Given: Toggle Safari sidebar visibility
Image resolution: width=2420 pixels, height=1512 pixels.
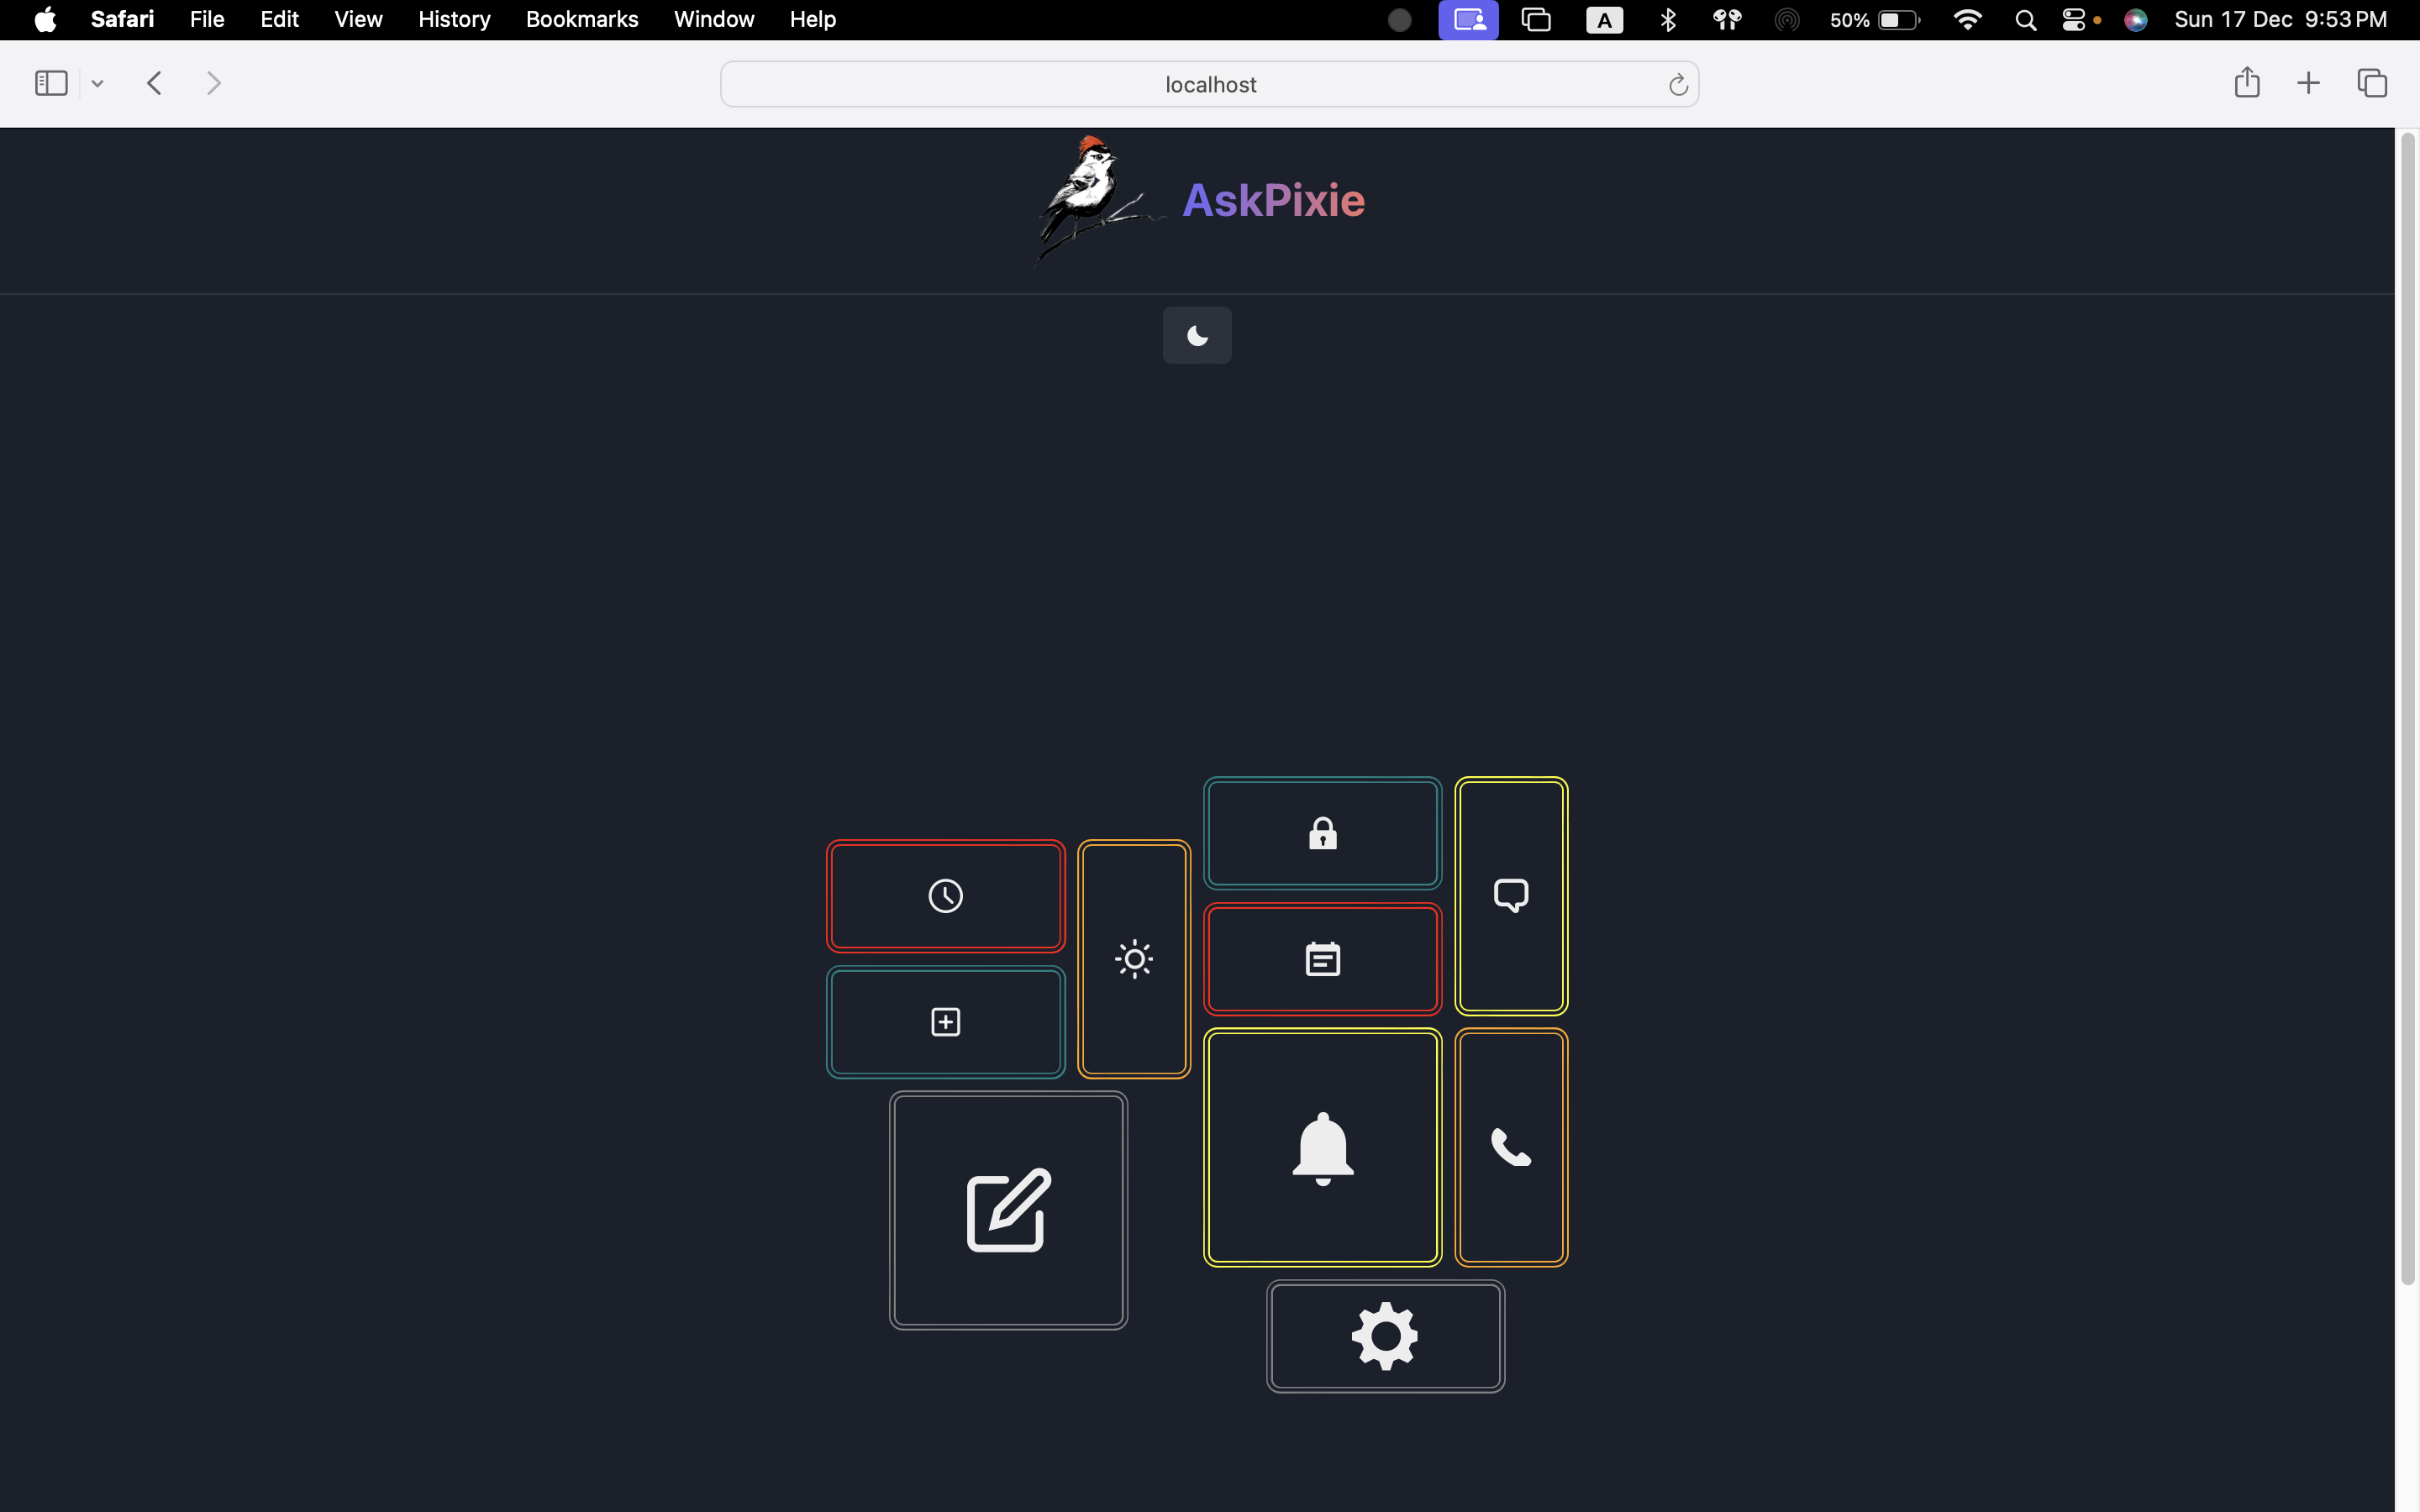Looking at the screenshot, I should (x=51, y=83).
